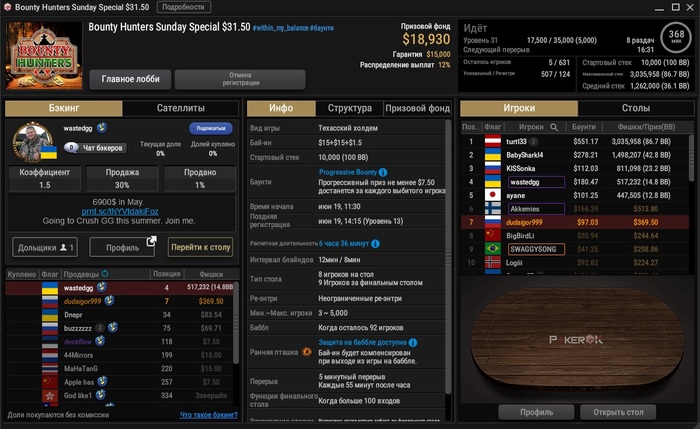Click the Japan flag in ayane row

[x=493, y=195]
